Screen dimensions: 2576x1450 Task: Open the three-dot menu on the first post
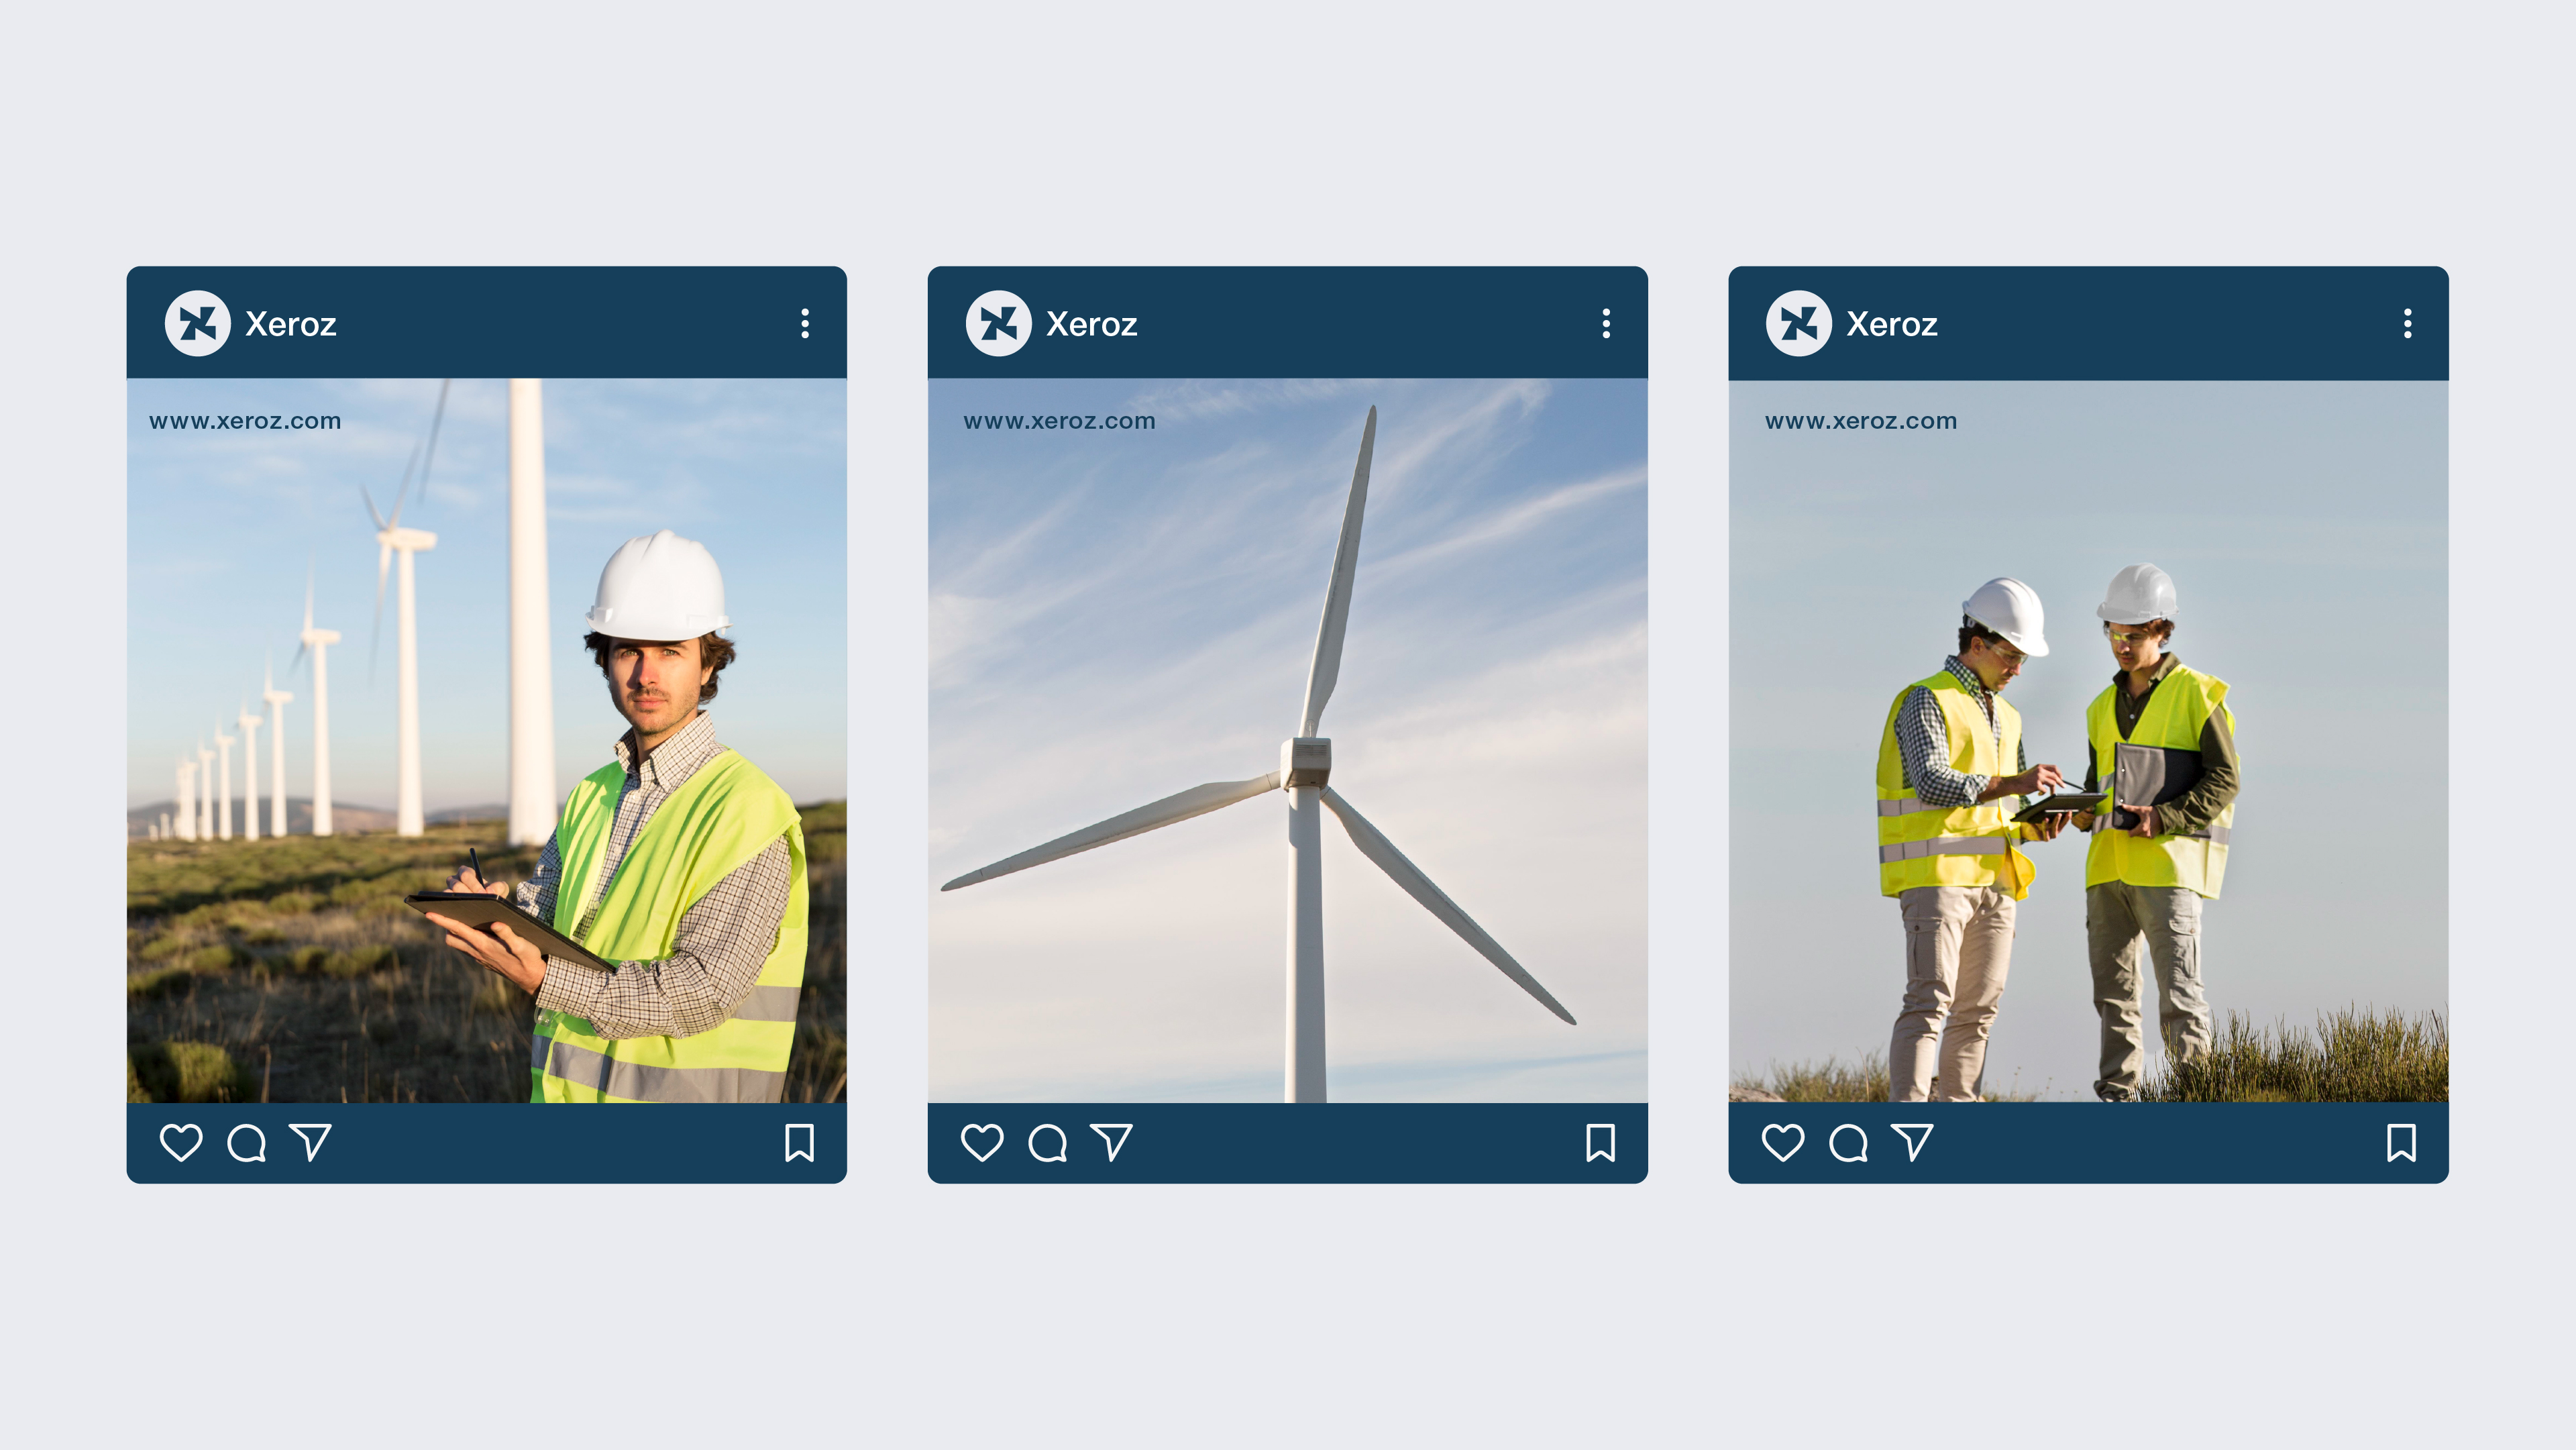pyautogui.click(x=805, y=323)
